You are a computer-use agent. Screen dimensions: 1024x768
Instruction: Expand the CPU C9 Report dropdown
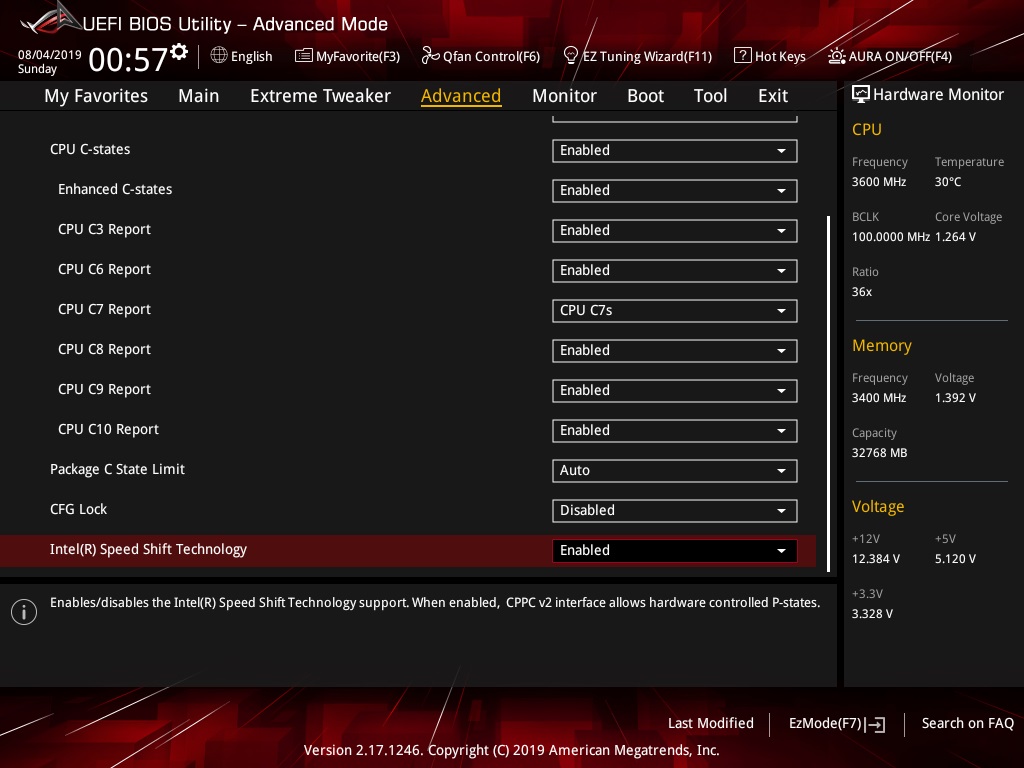pos(675,391)
